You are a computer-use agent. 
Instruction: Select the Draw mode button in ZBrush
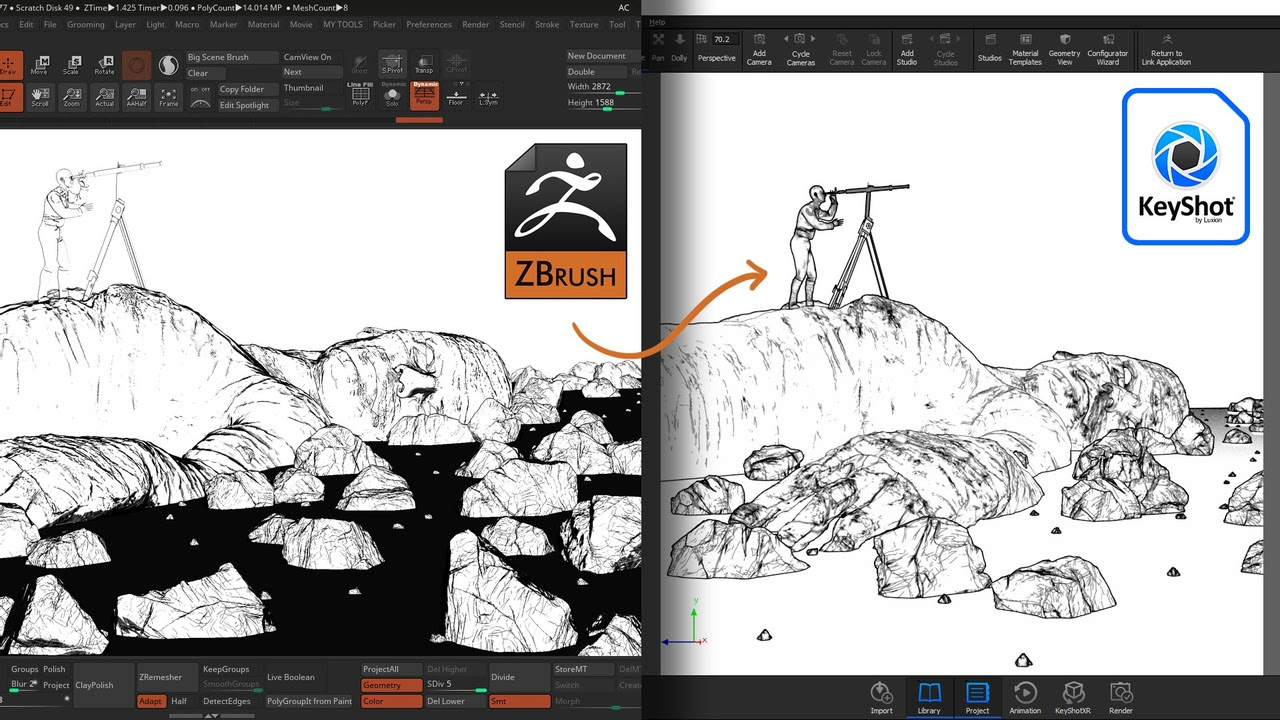(x=9, y=65)
